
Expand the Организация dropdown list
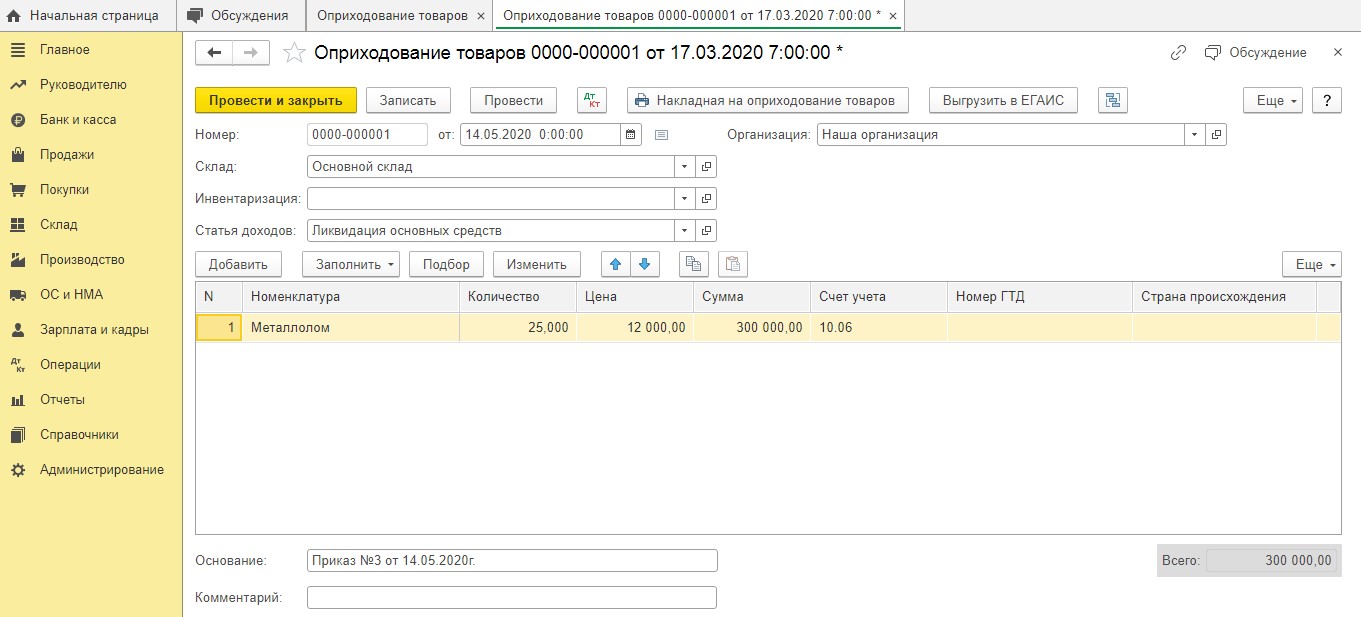[1195, 134]
